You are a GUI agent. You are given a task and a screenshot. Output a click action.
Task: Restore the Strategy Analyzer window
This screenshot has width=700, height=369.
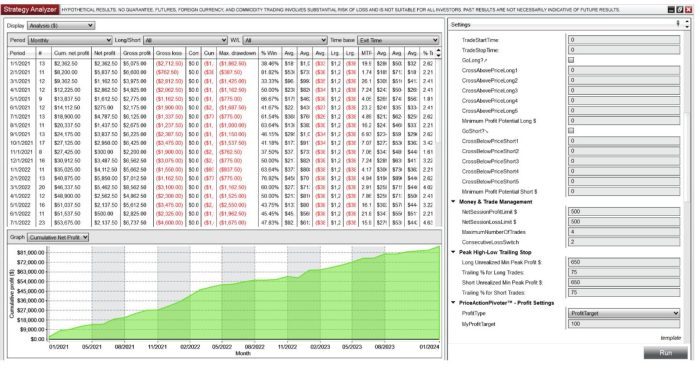coord(679,9)
